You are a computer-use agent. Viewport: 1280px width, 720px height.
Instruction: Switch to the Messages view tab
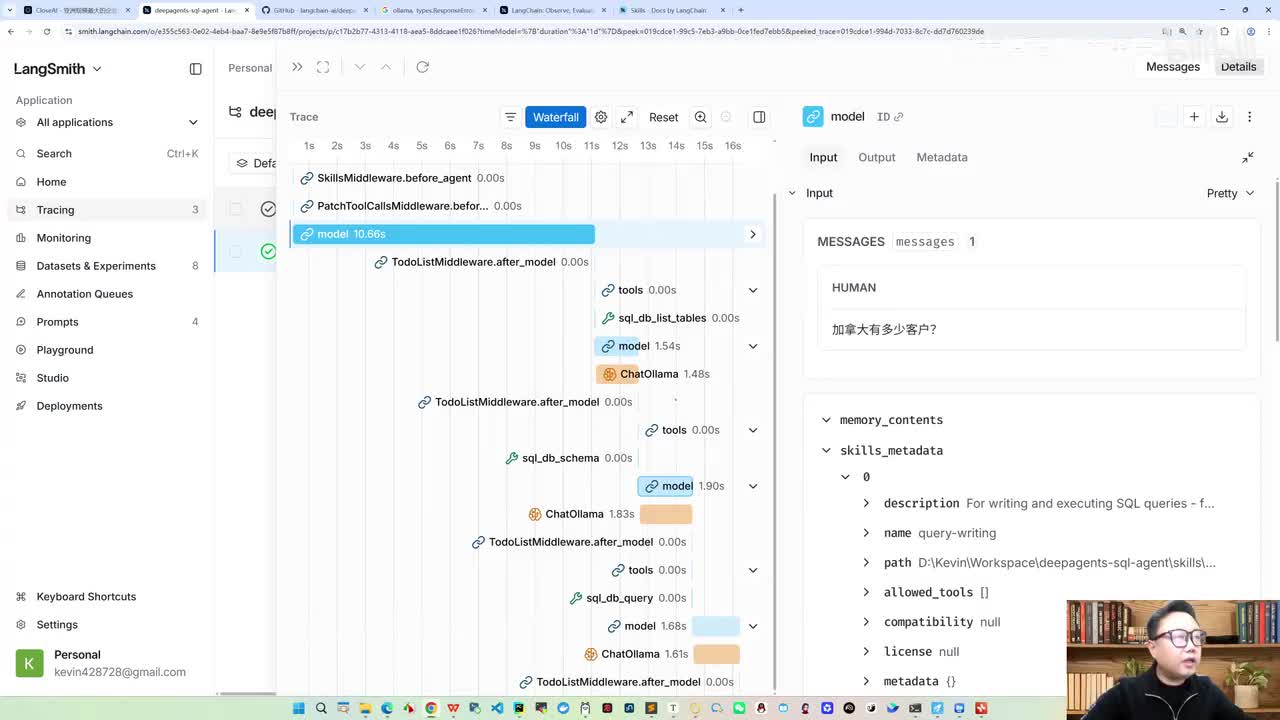click(x=1173, y=67)
